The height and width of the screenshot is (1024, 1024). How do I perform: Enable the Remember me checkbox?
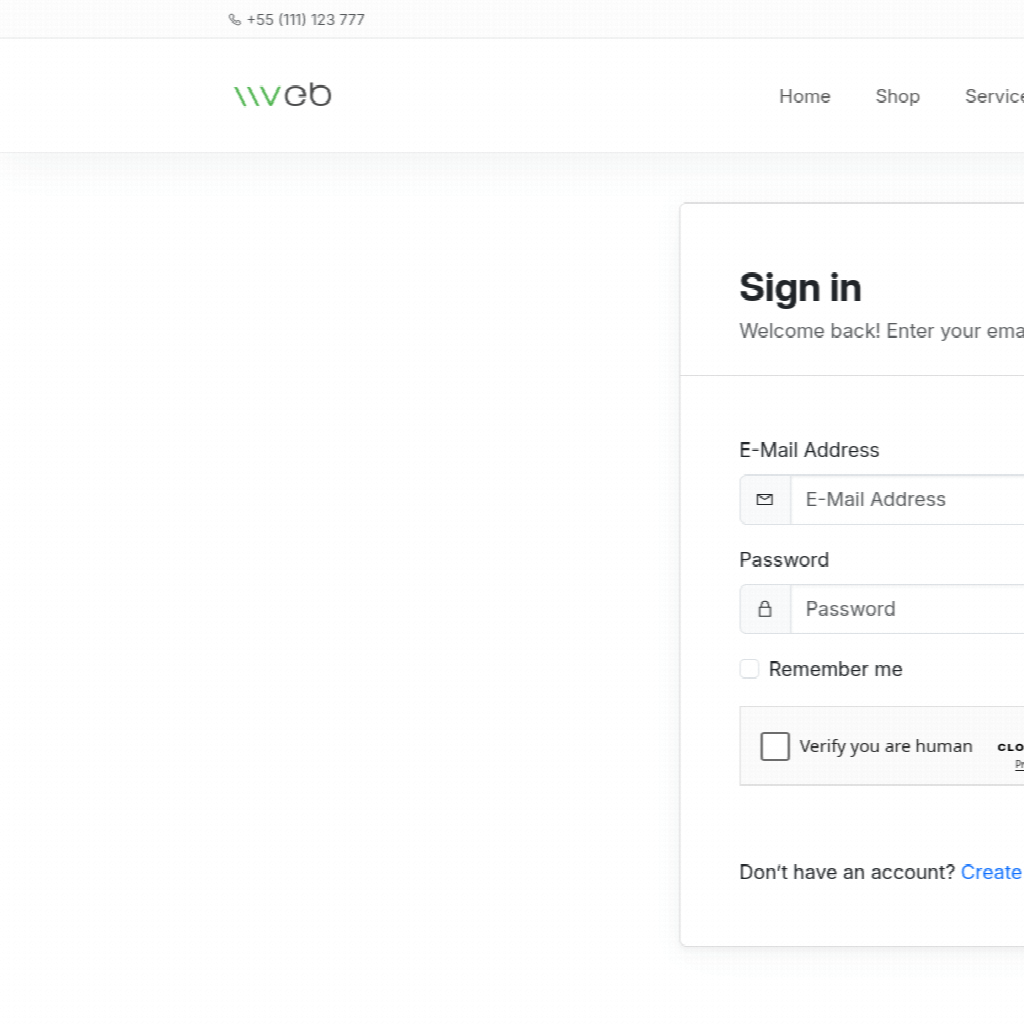click(749, 669)
